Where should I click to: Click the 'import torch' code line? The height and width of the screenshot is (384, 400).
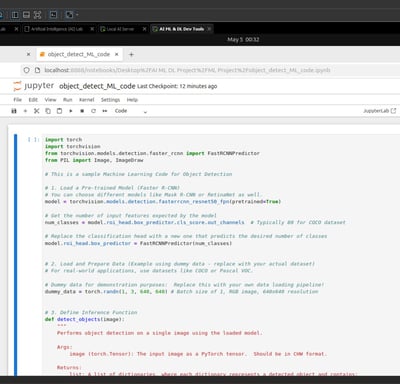[63, 139]
